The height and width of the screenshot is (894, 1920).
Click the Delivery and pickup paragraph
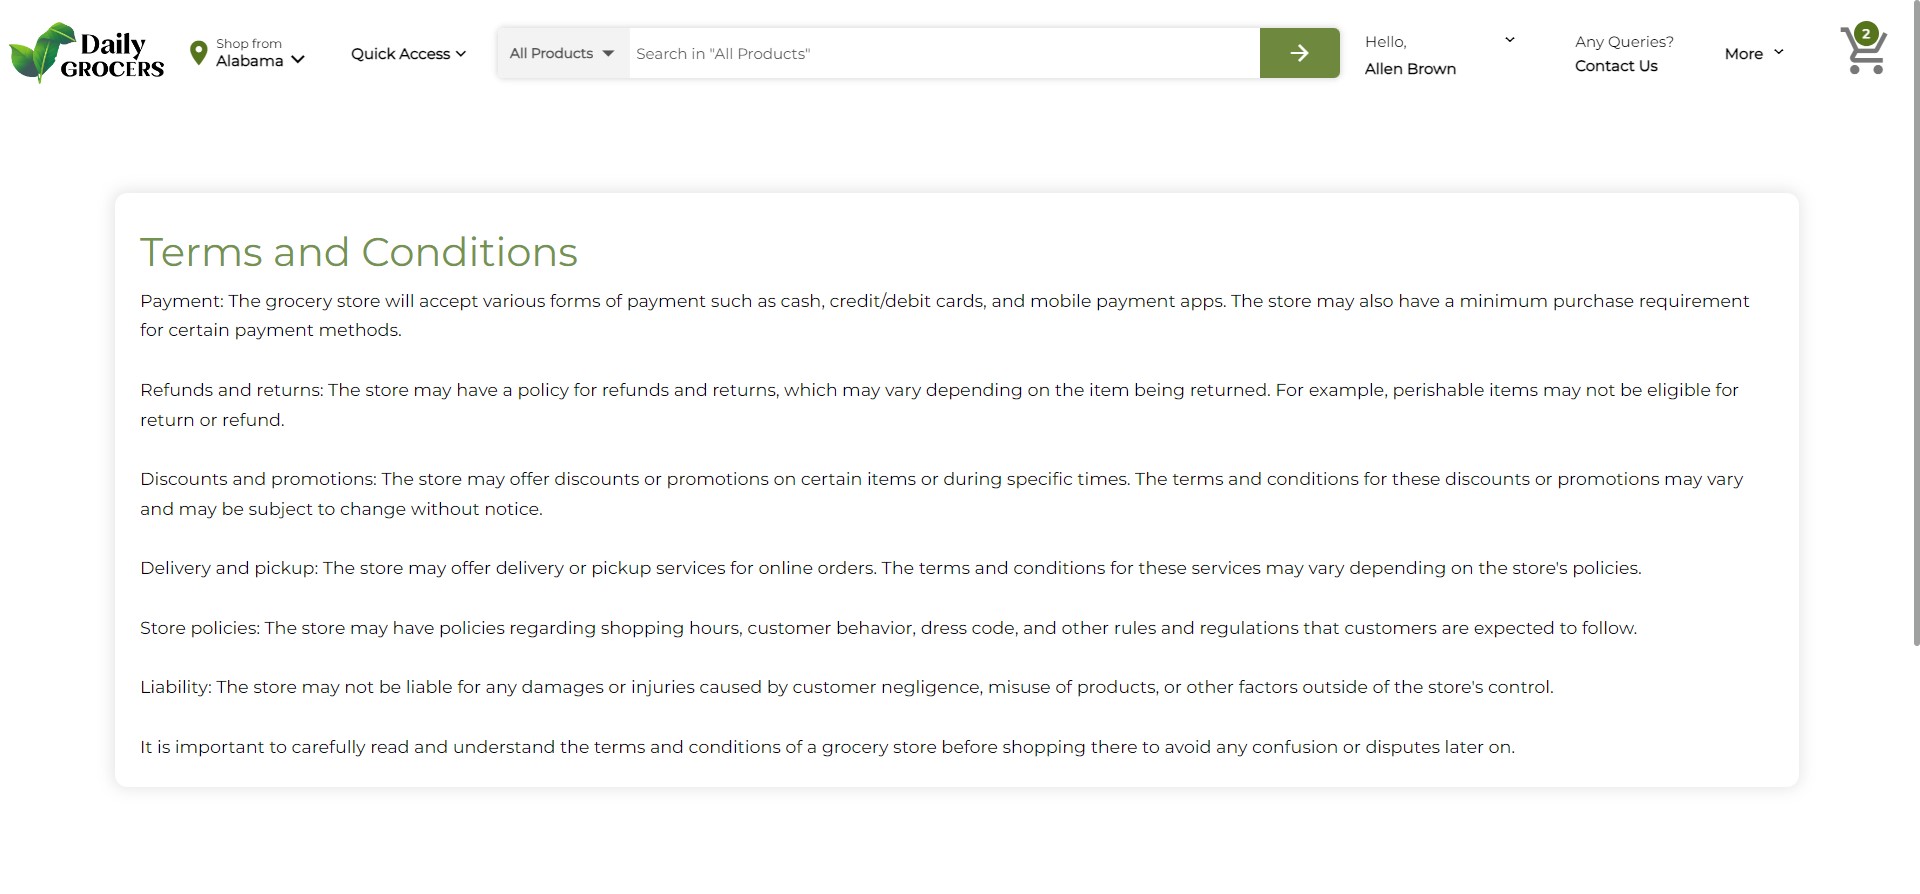tap(890, 569)
